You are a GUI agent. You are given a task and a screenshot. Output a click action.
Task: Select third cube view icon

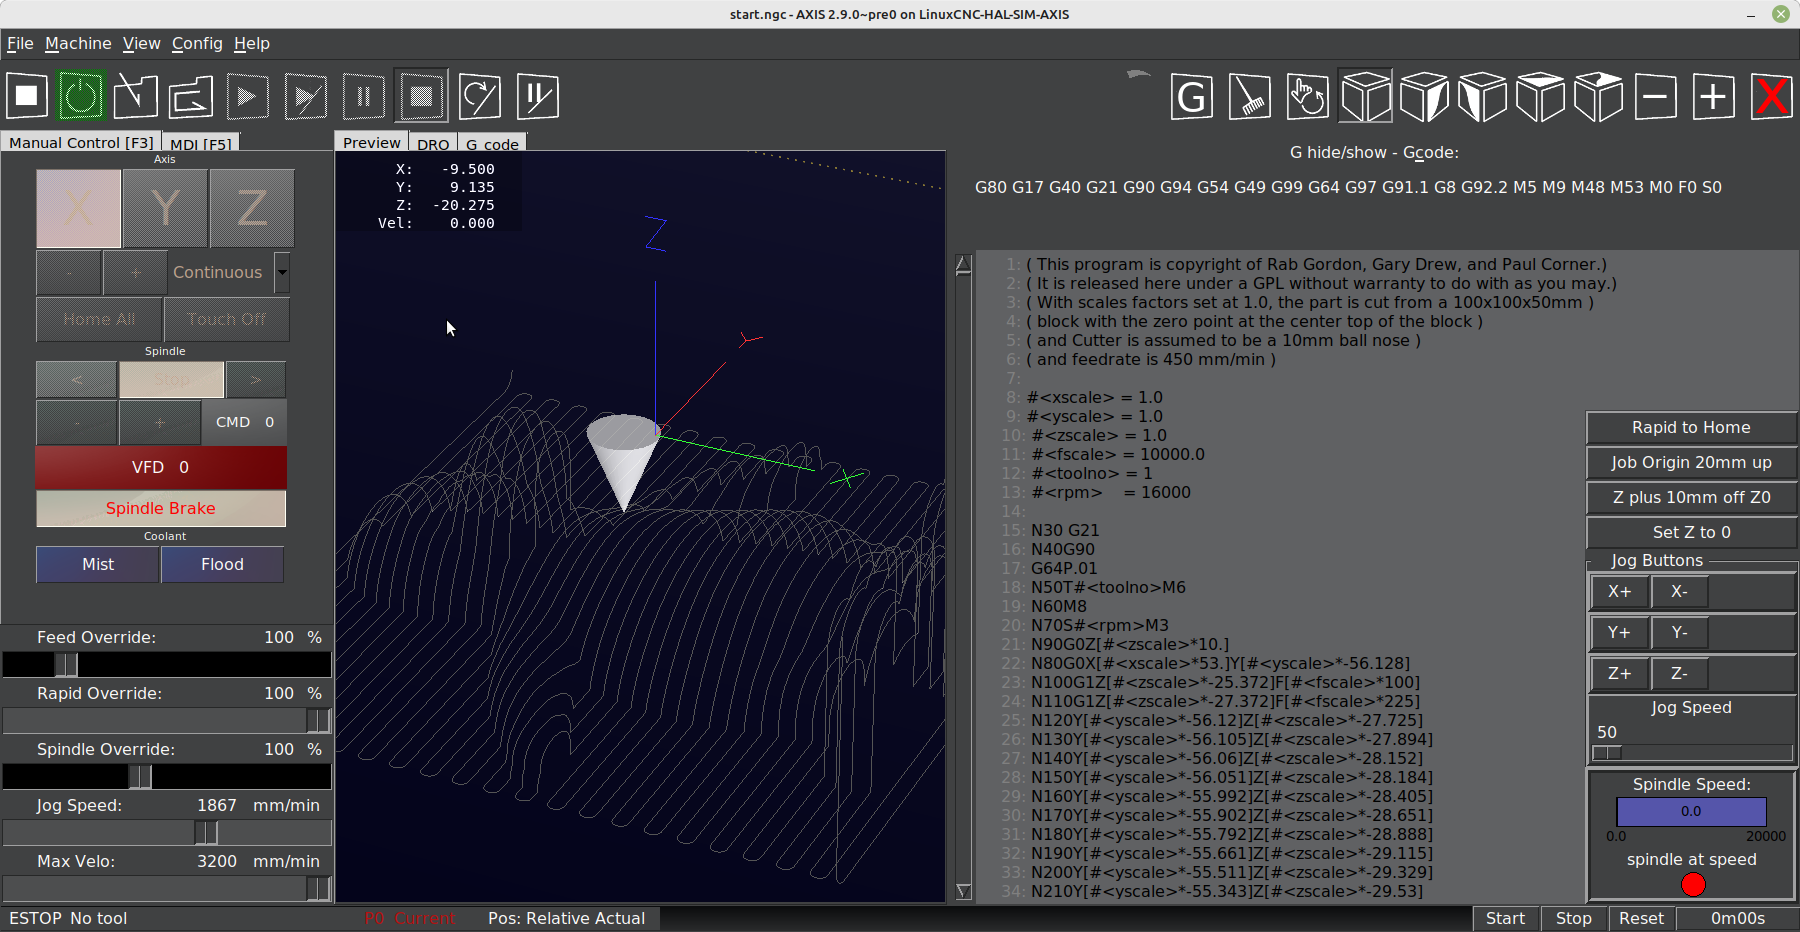(1482, 97)
